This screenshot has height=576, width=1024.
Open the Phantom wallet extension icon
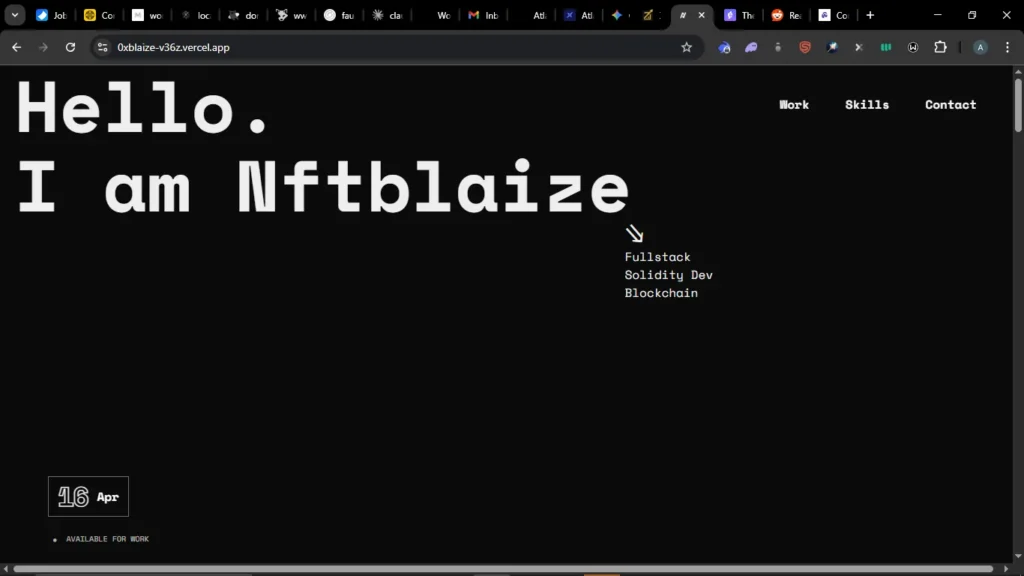pos(751,47)
